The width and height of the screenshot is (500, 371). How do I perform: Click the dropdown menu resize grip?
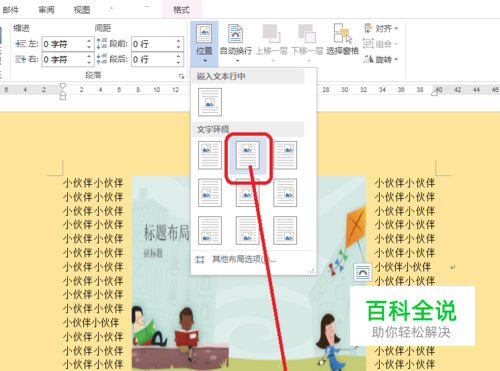point(312,271)
